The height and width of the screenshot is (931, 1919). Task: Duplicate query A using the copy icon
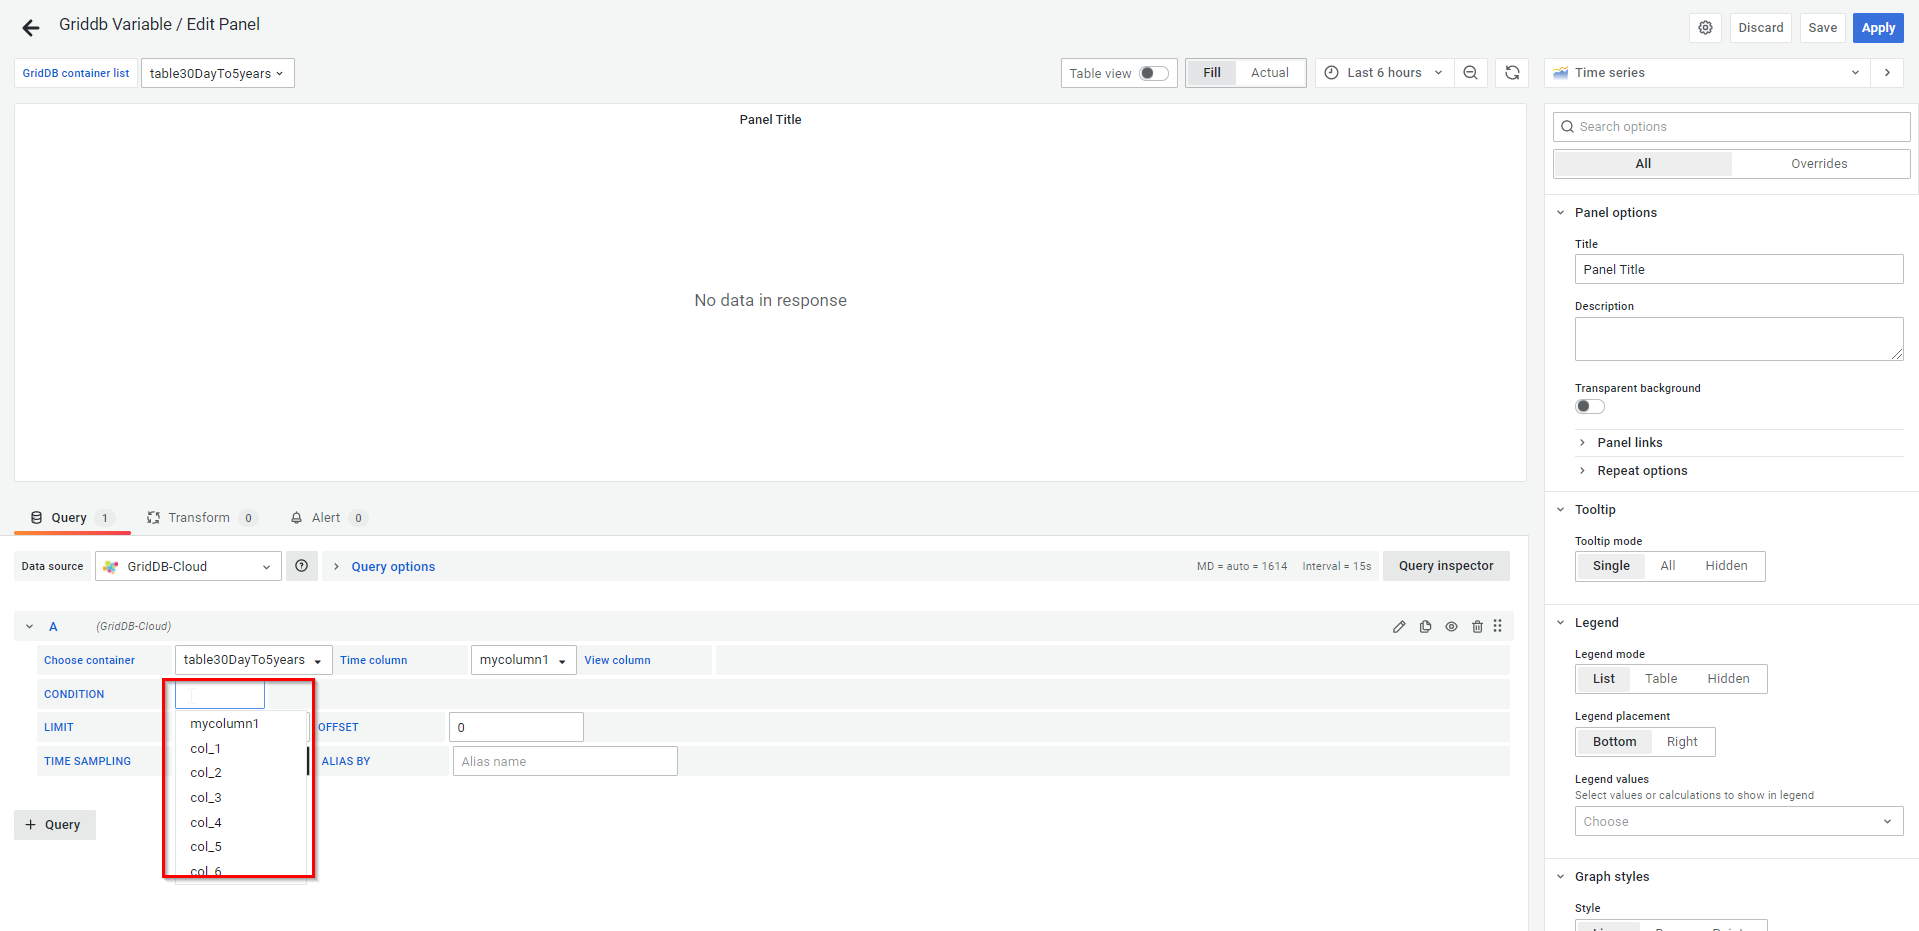pos(1425,627)
